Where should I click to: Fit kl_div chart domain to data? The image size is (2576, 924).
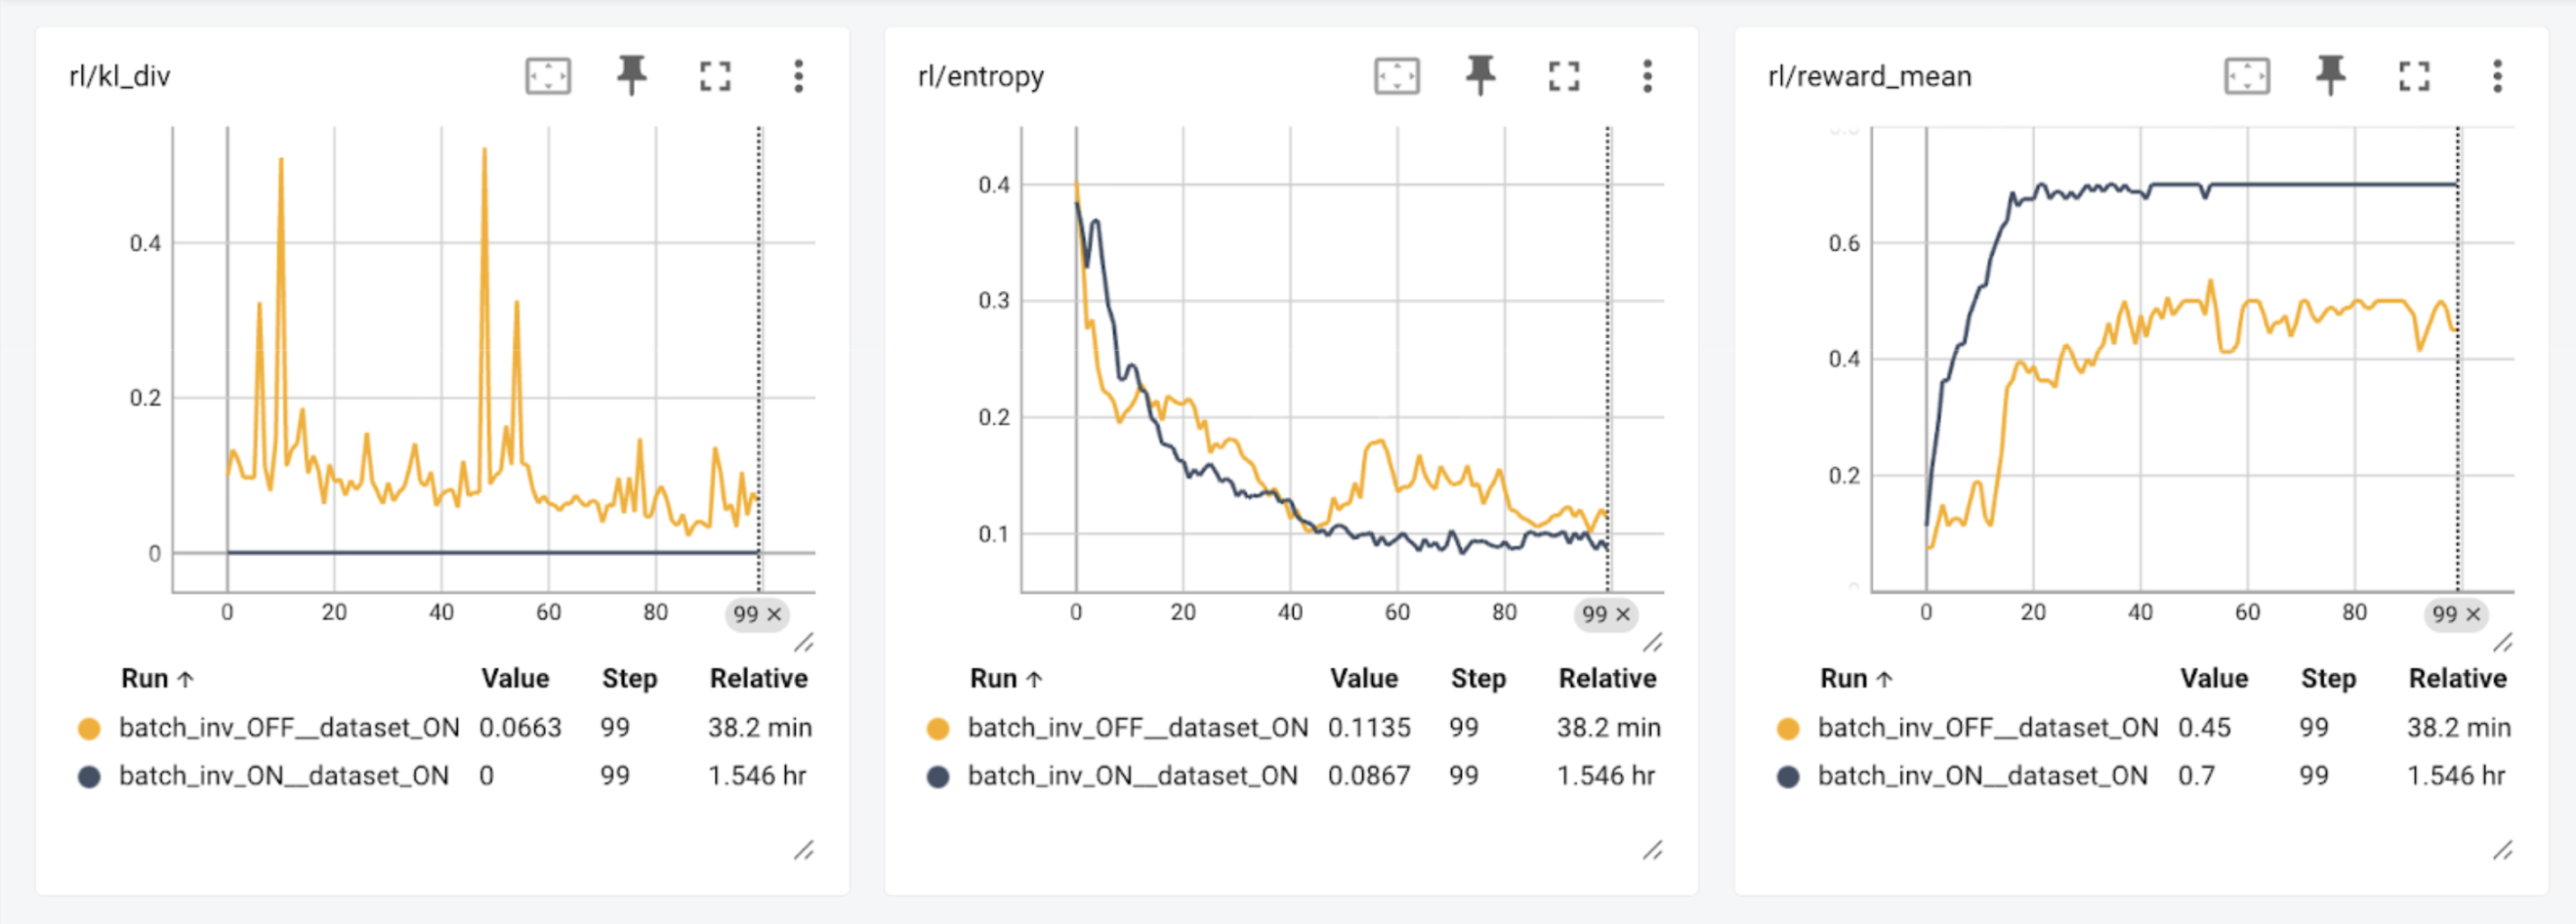[x=548, y=76]
